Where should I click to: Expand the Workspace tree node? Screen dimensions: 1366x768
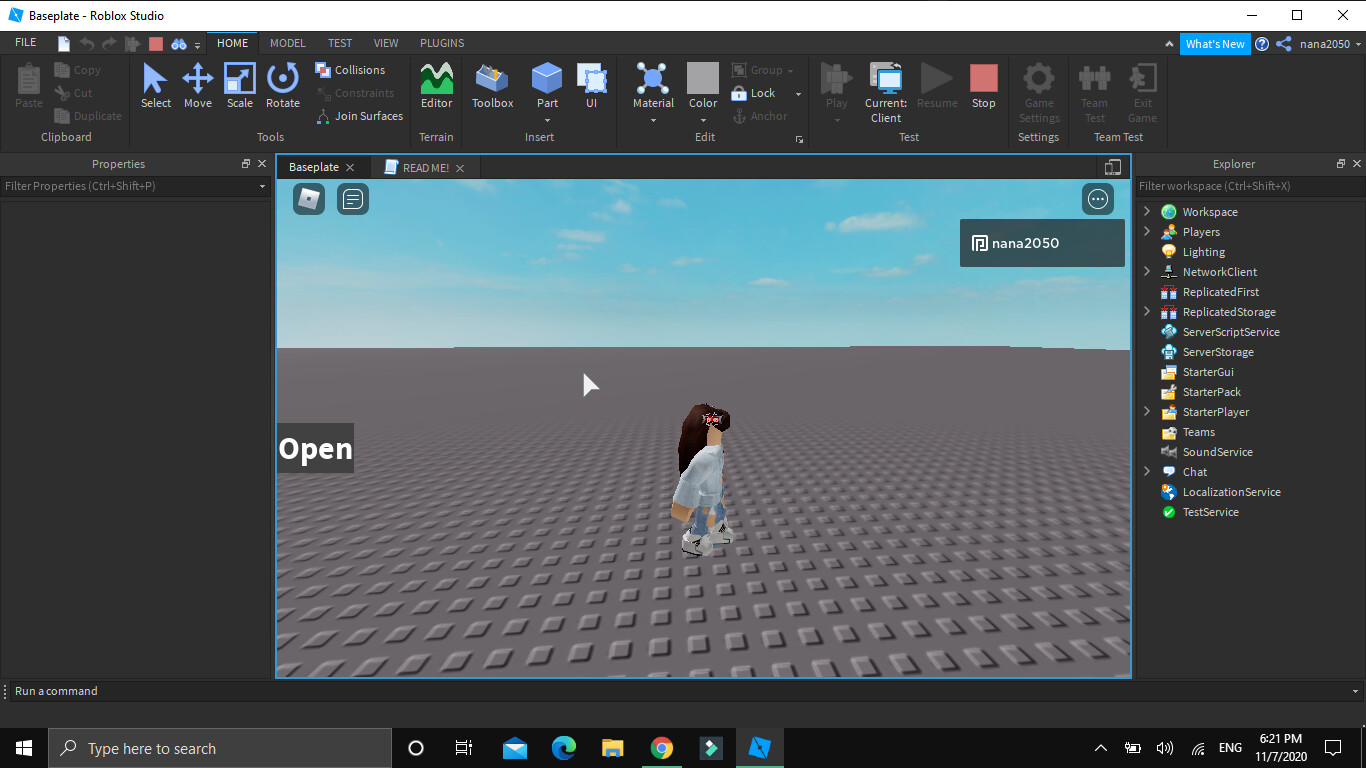1147,212
